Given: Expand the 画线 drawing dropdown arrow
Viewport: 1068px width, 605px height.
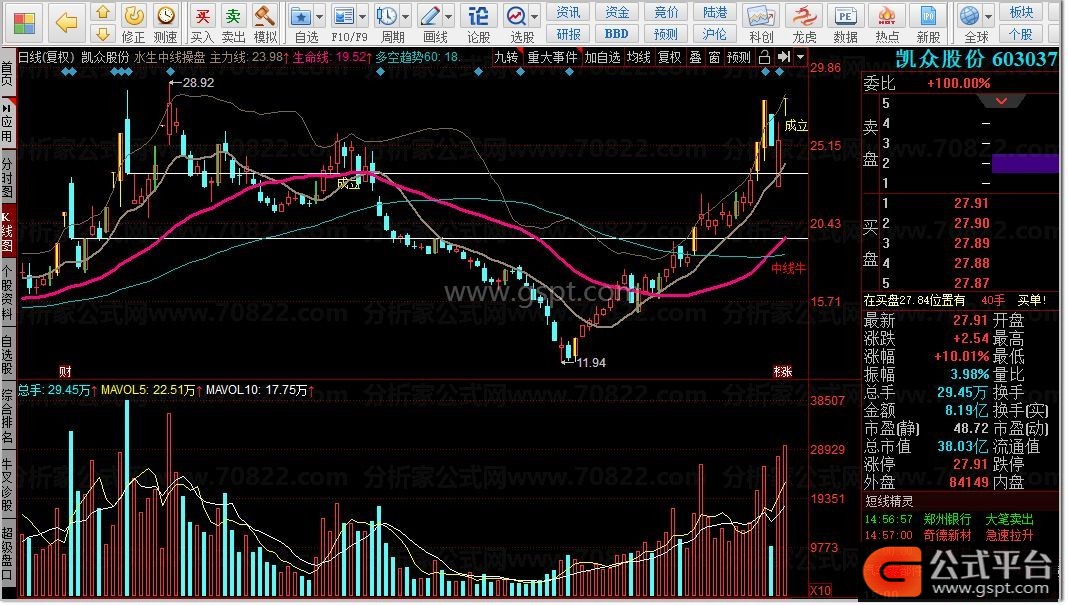Looking at the screenshot, I should click(449, 16).
